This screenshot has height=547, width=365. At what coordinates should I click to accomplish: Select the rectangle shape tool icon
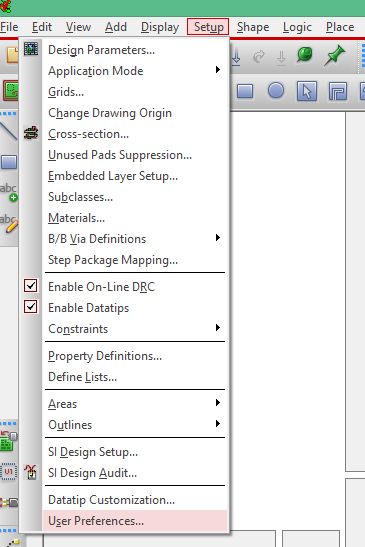click(245, 91)
